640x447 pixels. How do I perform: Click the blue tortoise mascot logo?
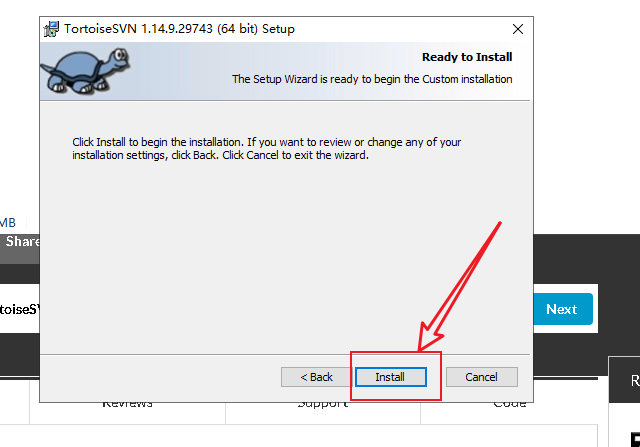(85, 71)
